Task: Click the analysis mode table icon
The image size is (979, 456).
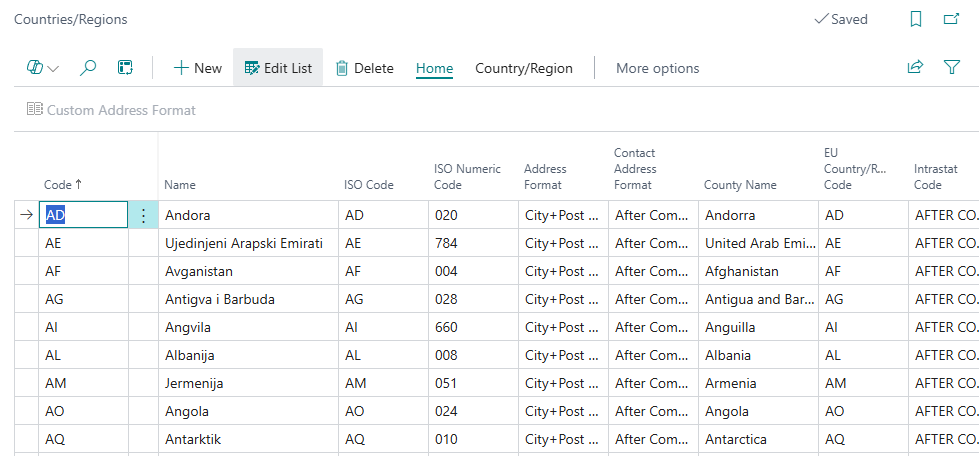Action: [x=125, y=68]
